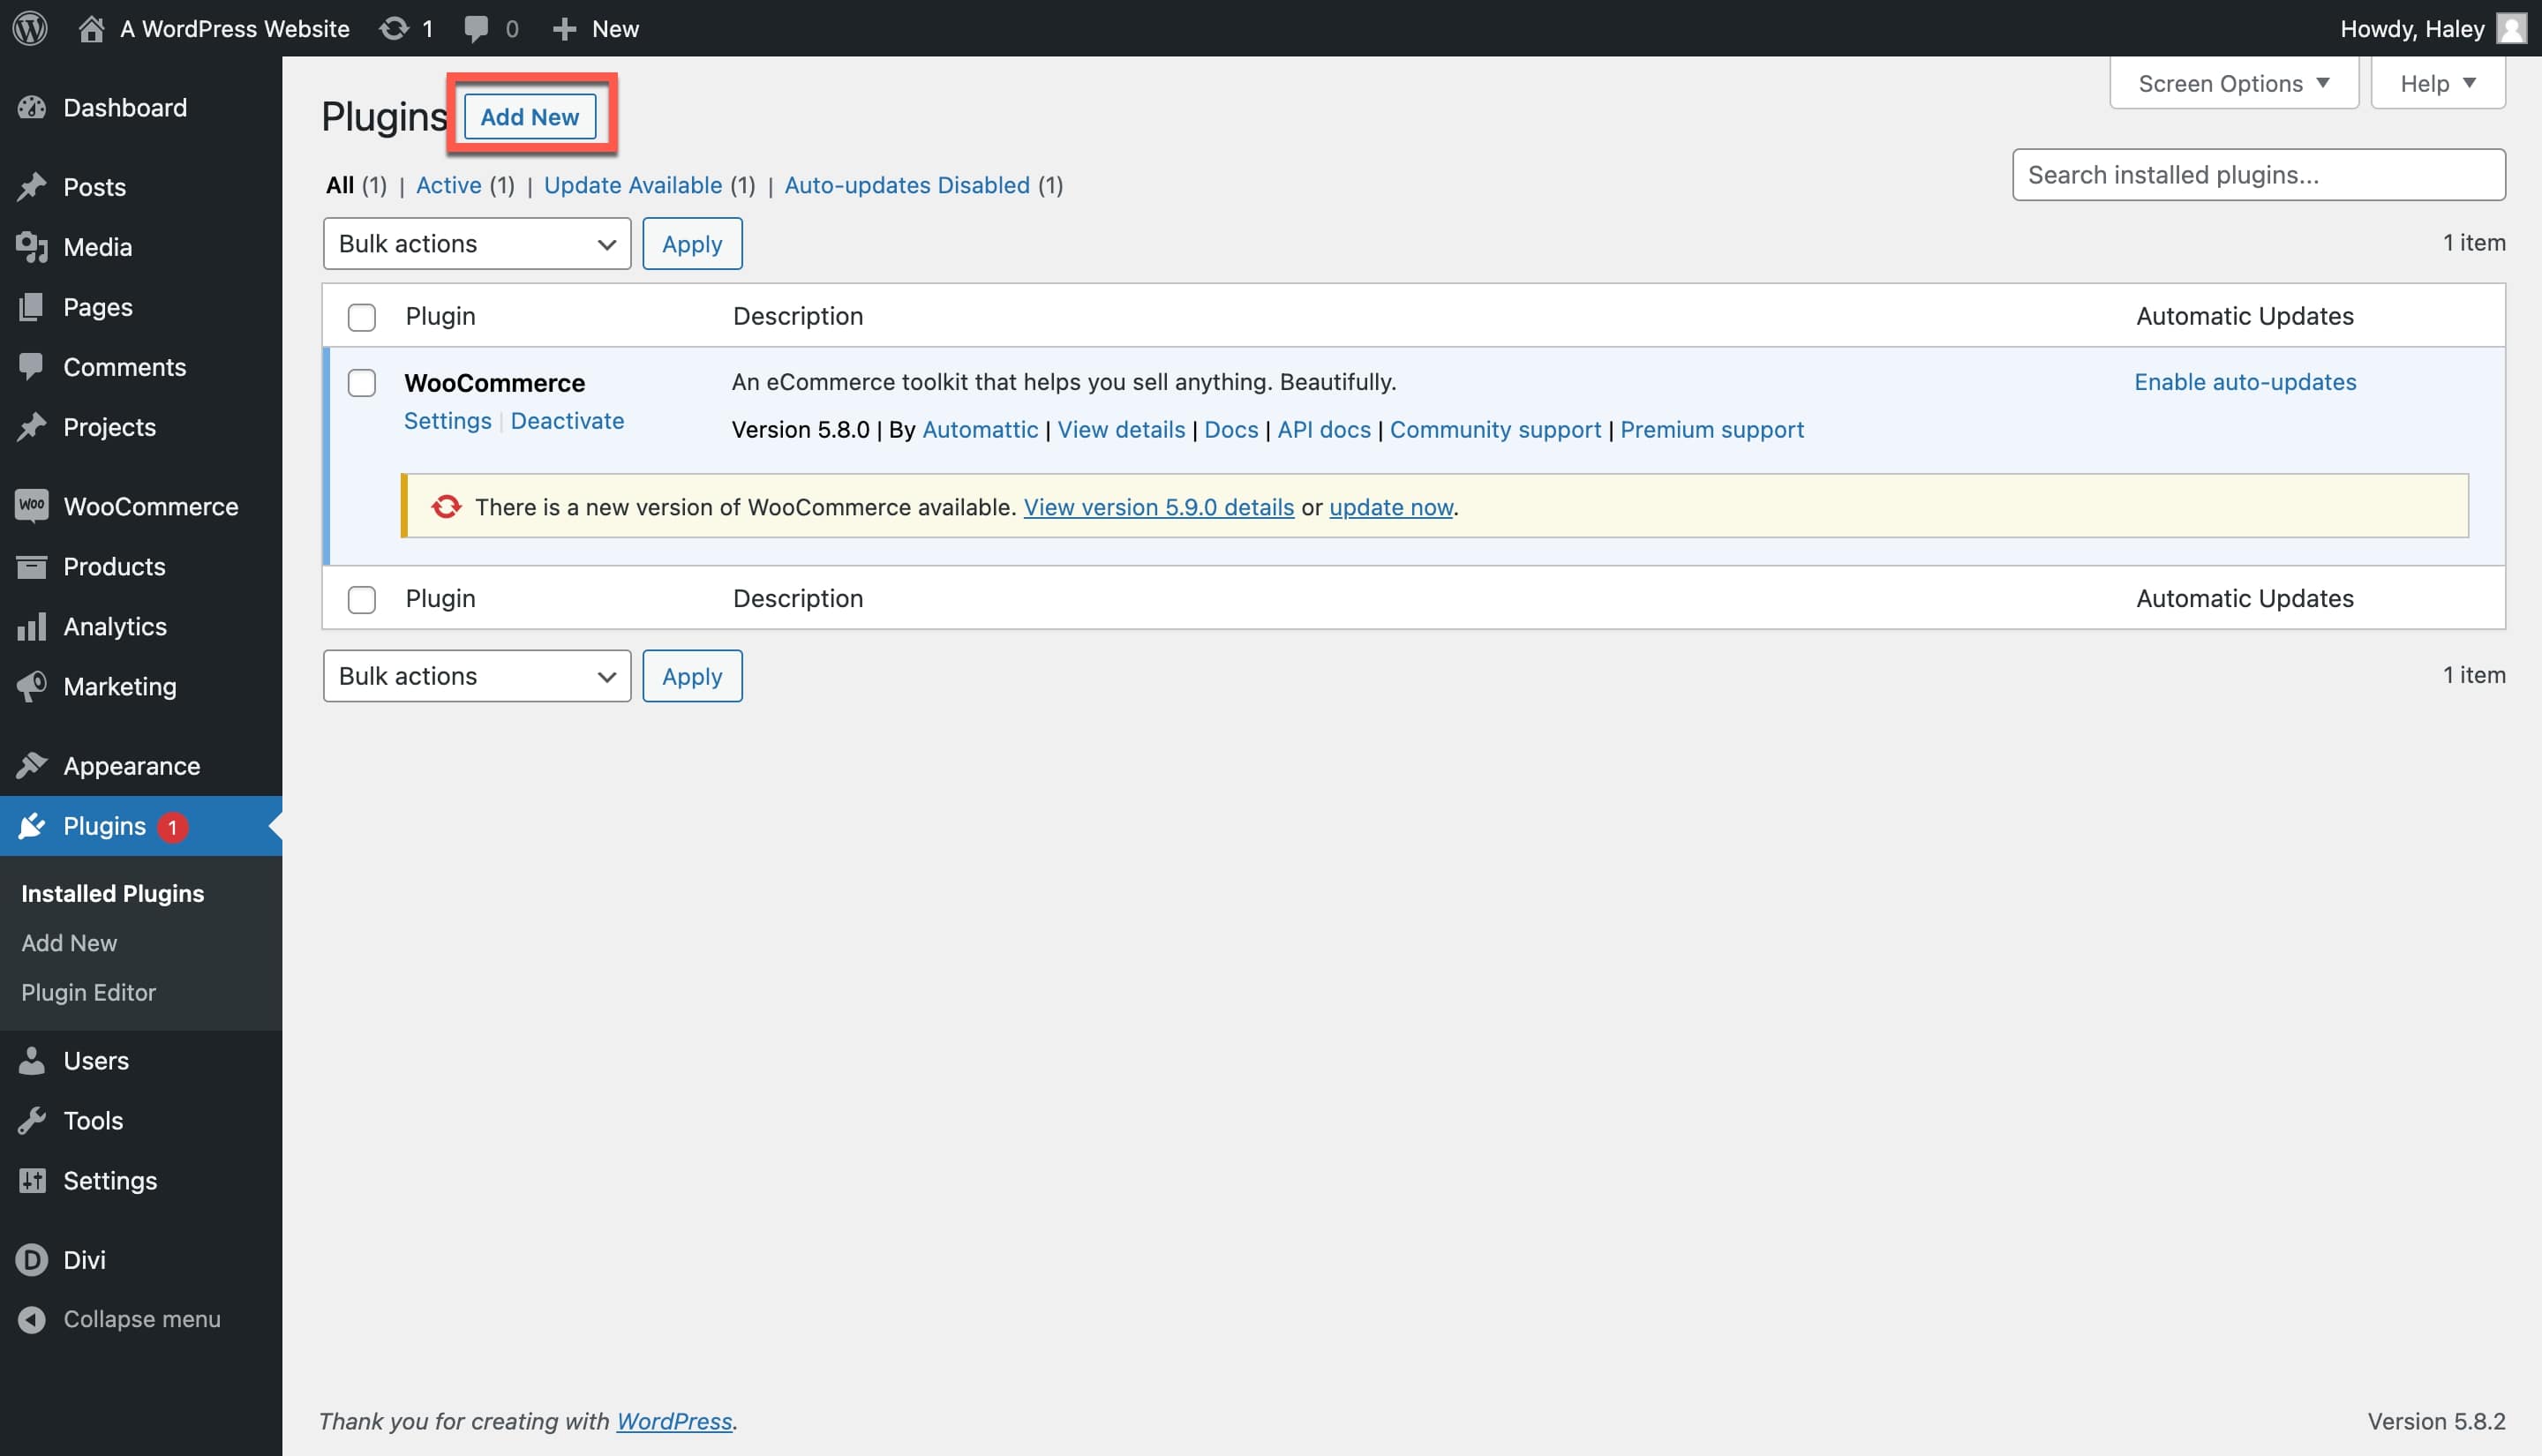Screen dimensions: 2542x1456
Task: Click the update now link
Action: point(1391,507)
